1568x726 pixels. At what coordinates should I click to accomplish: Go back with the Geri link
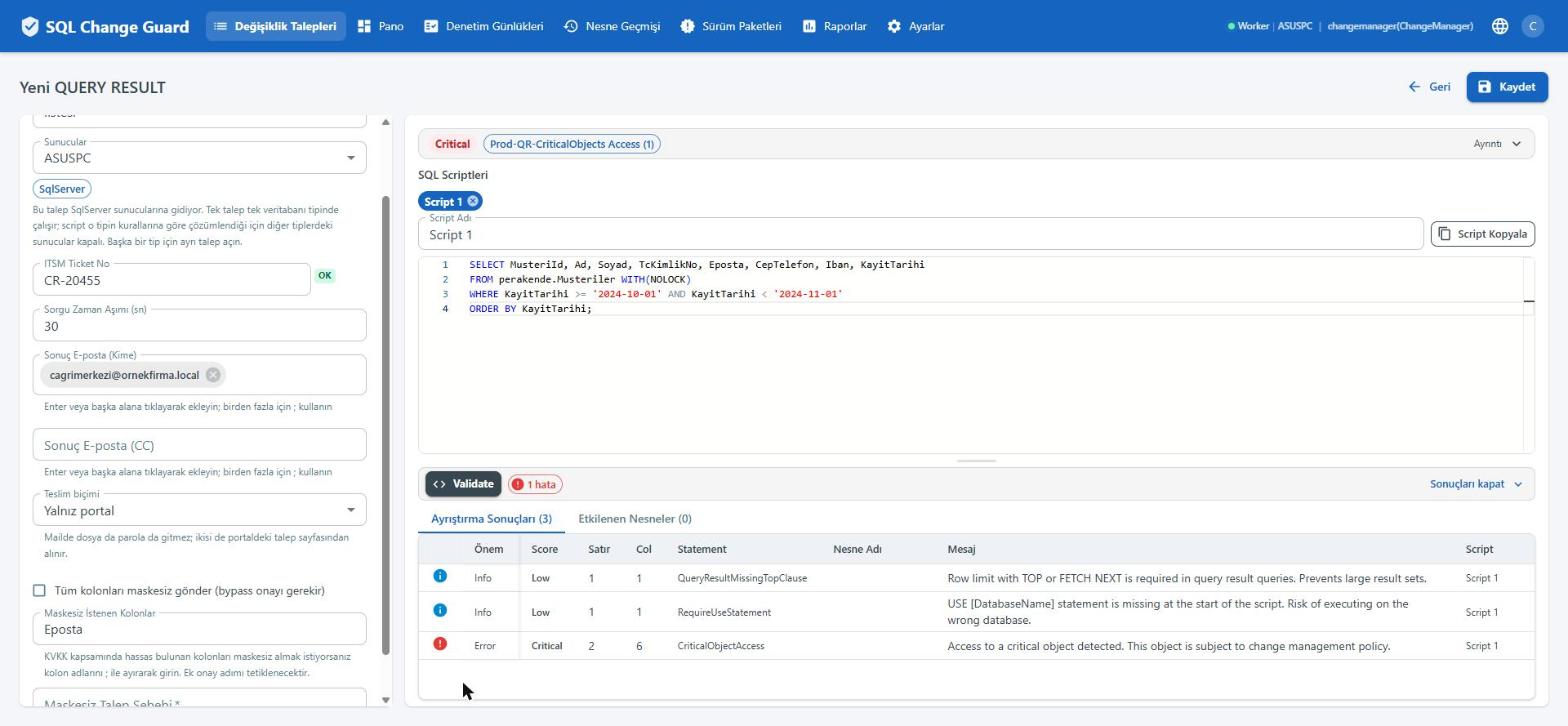tap(1429, 87)
